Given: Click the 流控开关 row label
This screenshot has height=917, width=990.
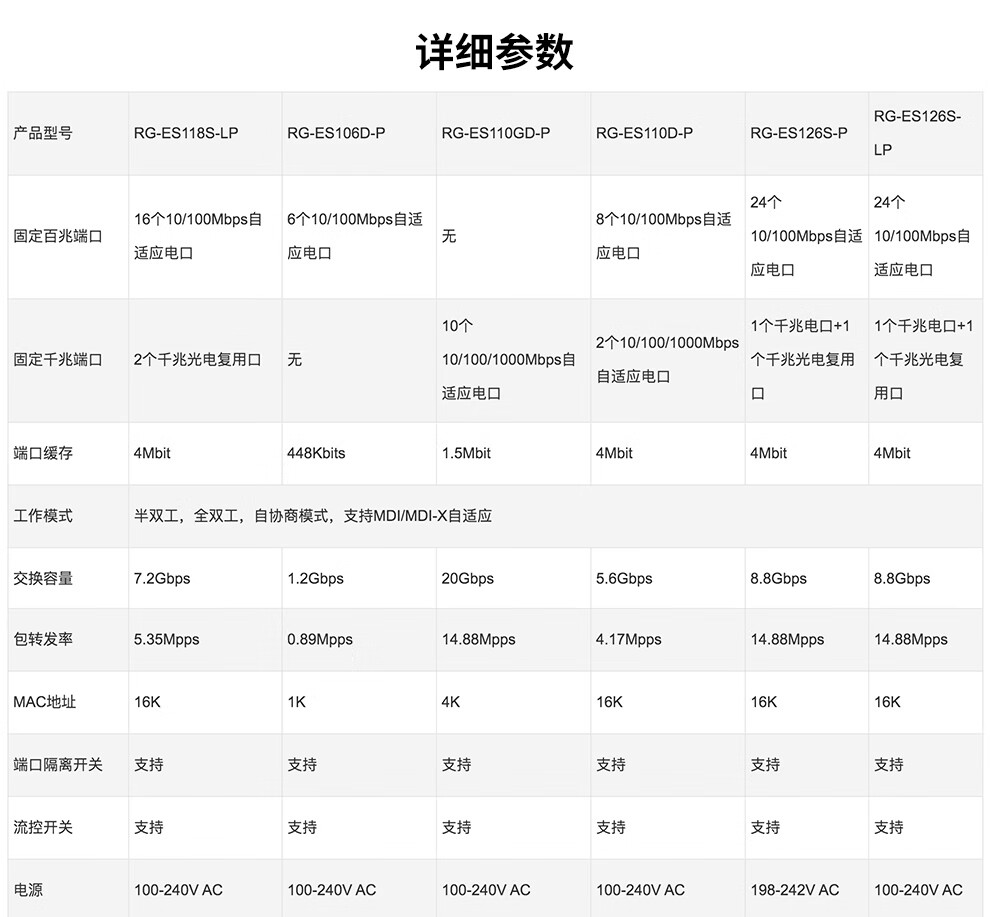Looking at the screenshot, I should pos(43,827).
